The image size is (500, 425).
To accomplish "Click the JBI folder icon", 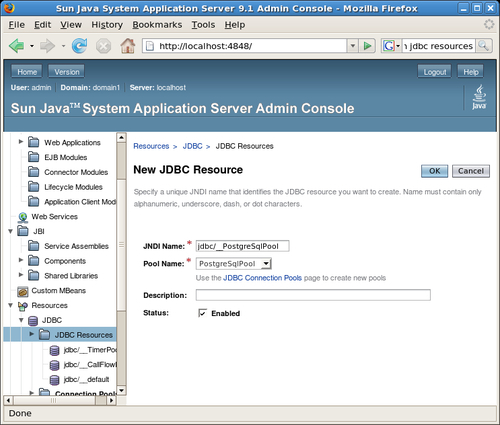I will [x=23, y=231].
